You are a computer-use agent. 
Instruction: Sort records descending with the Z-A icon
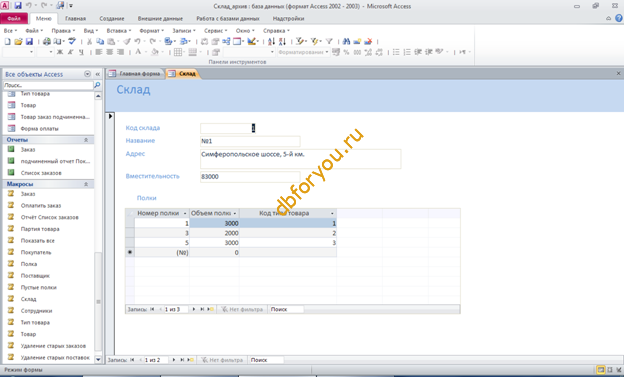(x=282, y=41)
